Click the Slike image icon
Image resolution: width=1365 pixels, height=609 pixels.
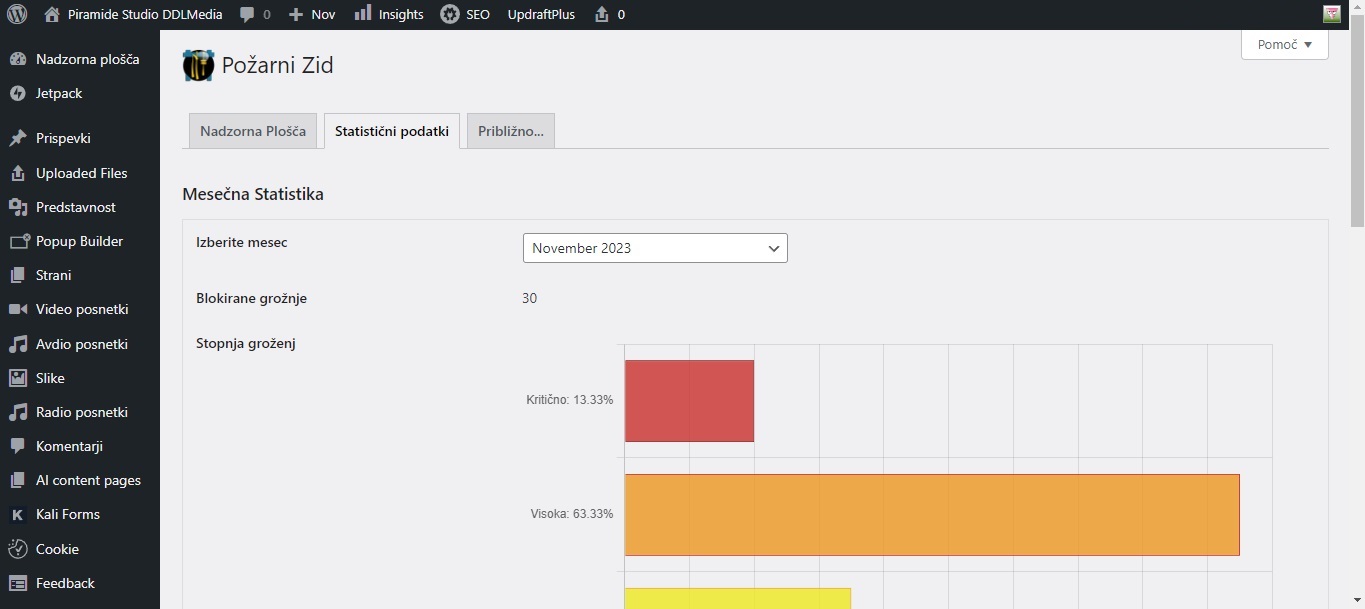(x=17, y=378)
